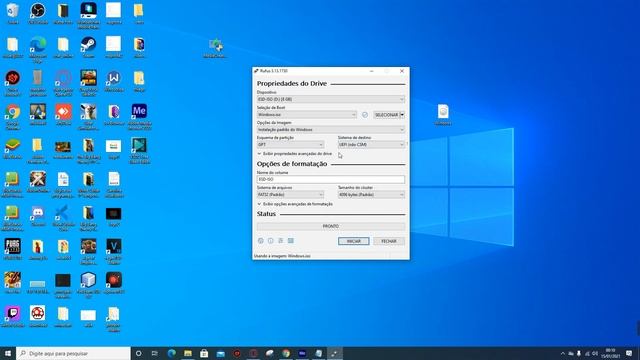The image size is (640, 360).
Task: Click the Rufus language globe icon
Action: 260,241
